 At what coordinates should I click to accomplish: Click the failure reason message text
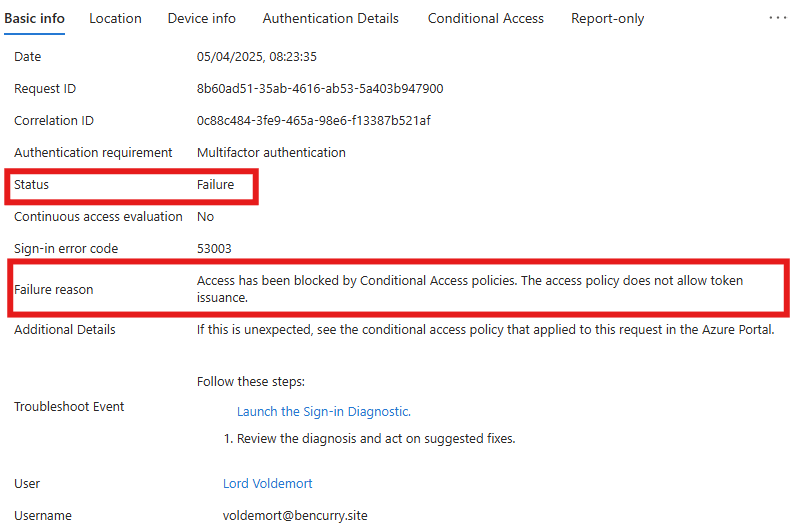(470, 289)
